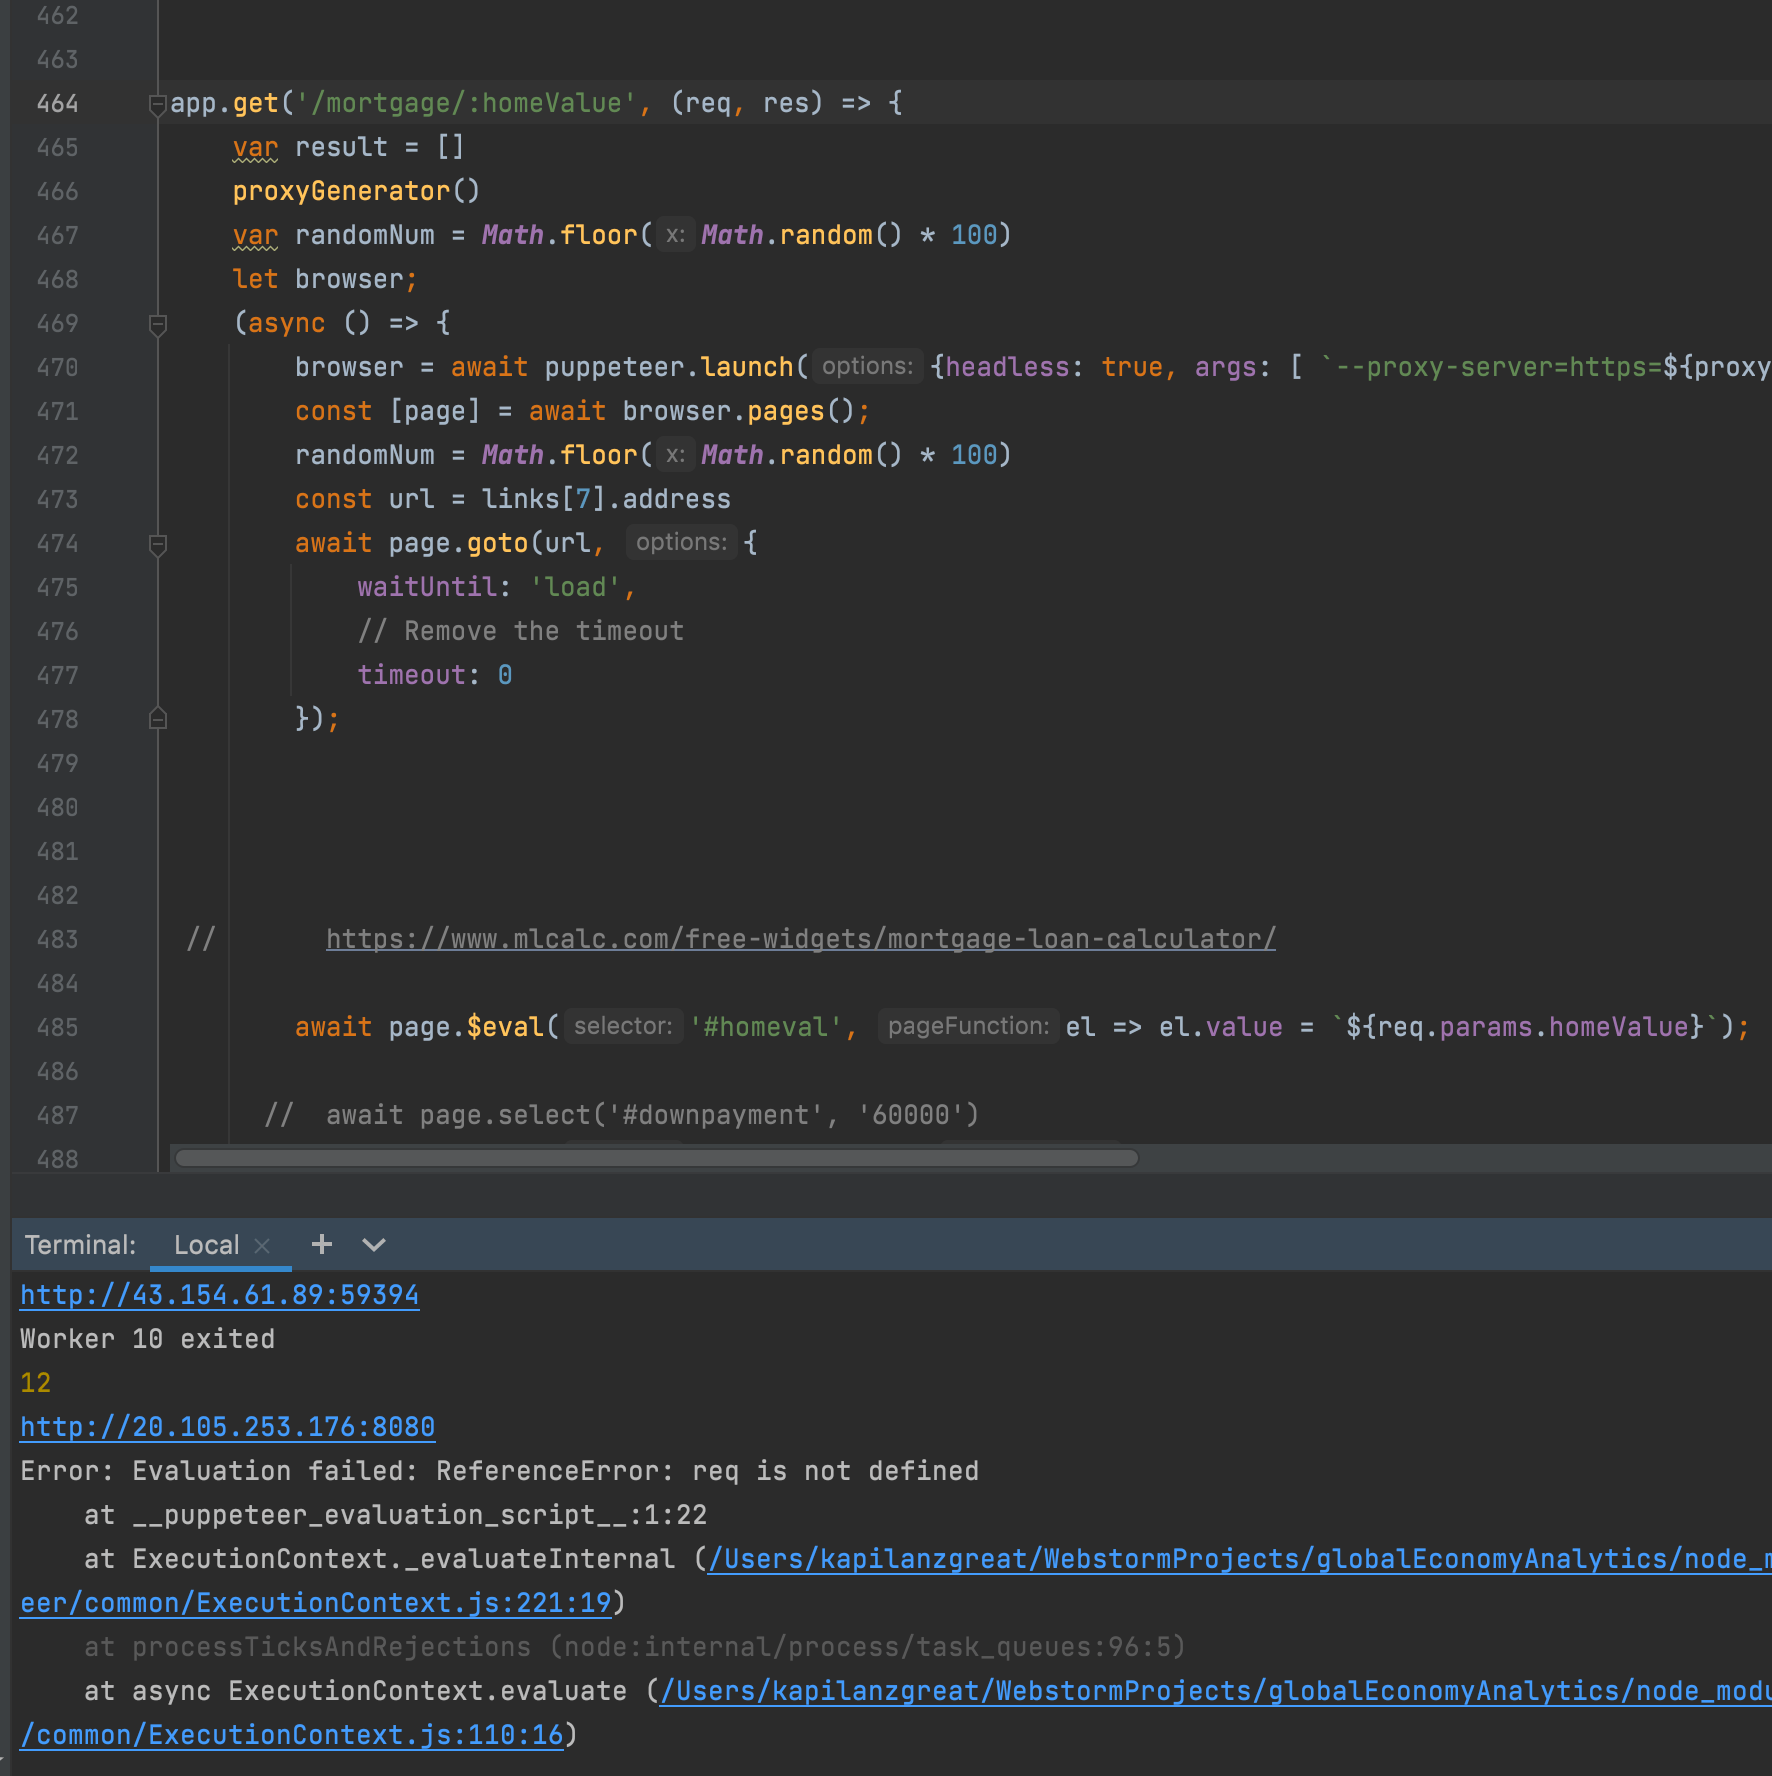Click the 'Worker 10 exited' terminal output
Image resolution: width=1772 pixels, height=1776 pixels.
coord(148,1339)
